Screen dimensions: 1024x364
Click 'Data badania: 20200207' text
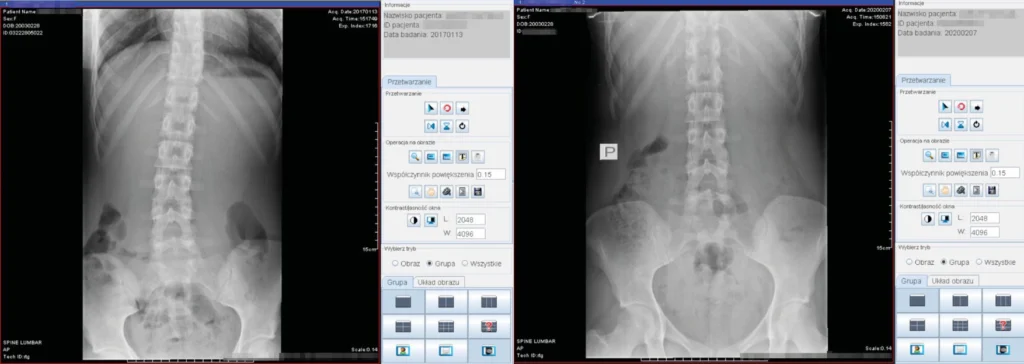937,32
